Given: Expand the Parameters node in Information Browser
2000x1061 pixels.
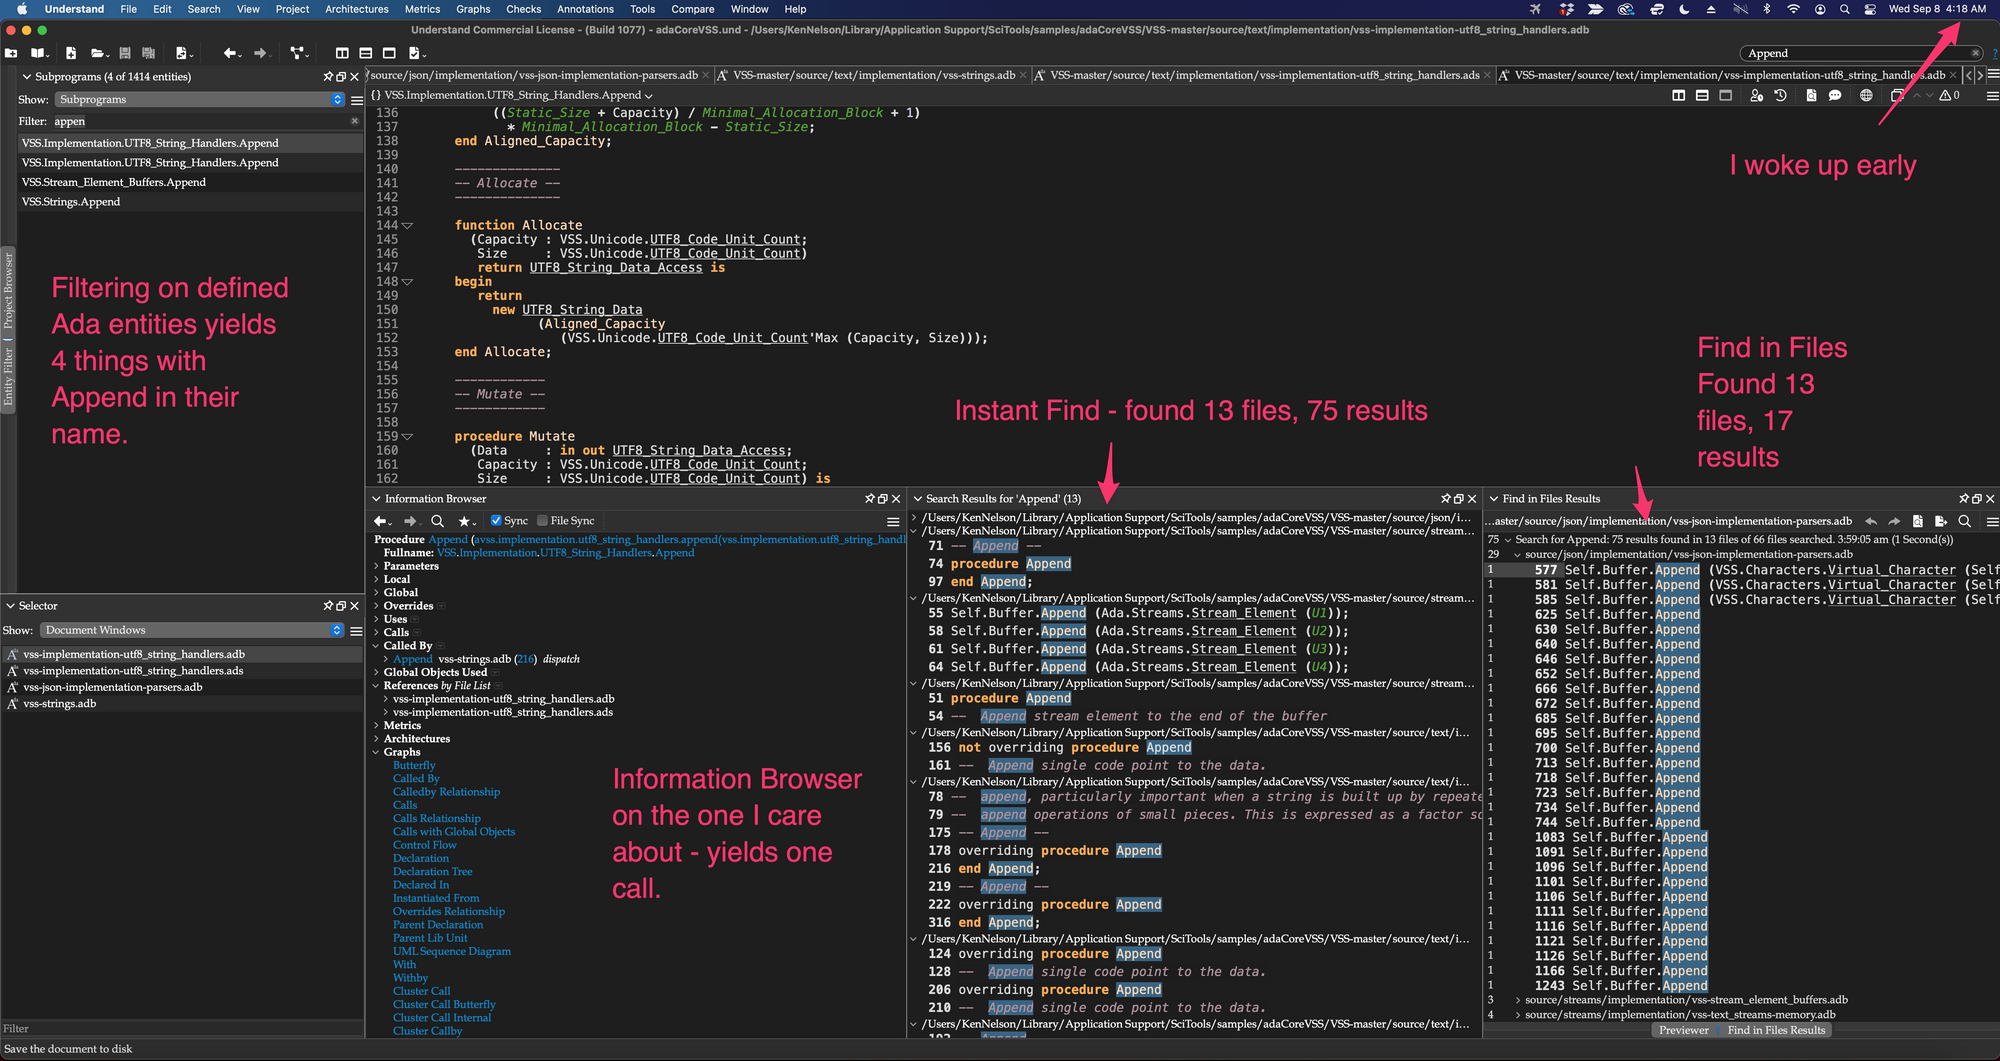Looking at the screenshot, I should pyautogui.click(x=376, y=566).
